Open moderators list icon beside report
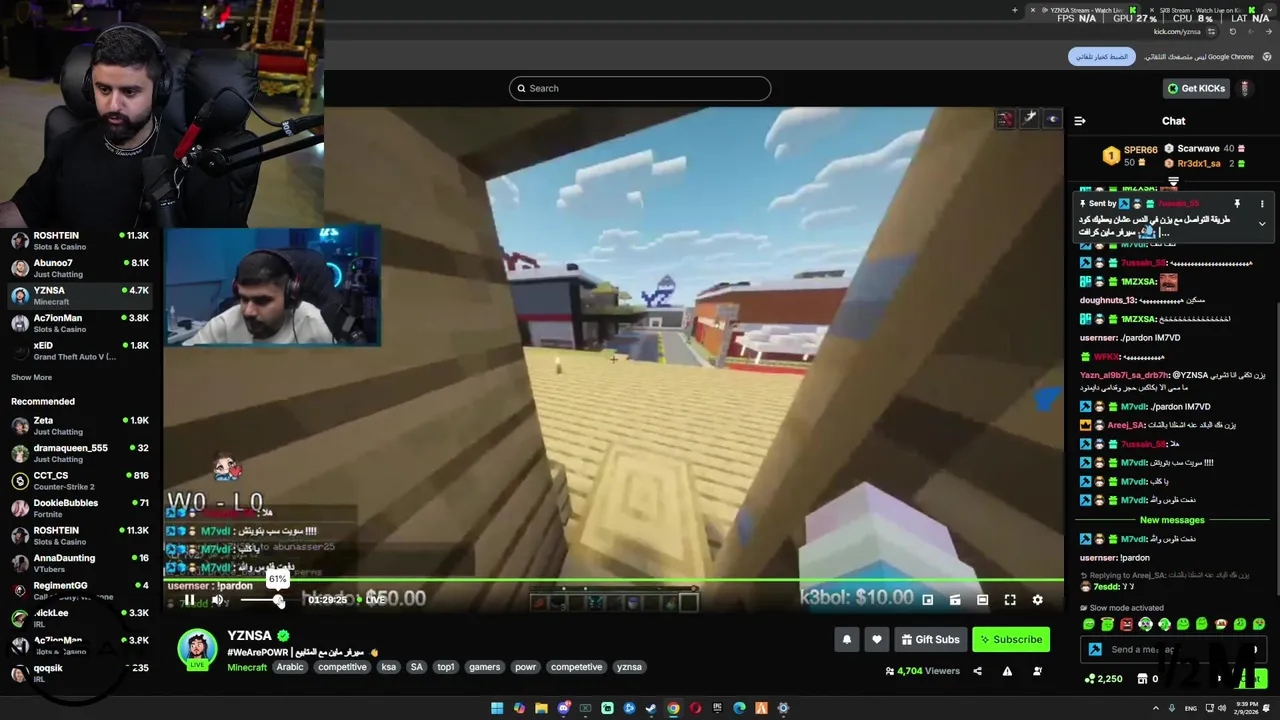Image resolution: width=1280 pixels, height=720 pixels. pos(1037,671)
